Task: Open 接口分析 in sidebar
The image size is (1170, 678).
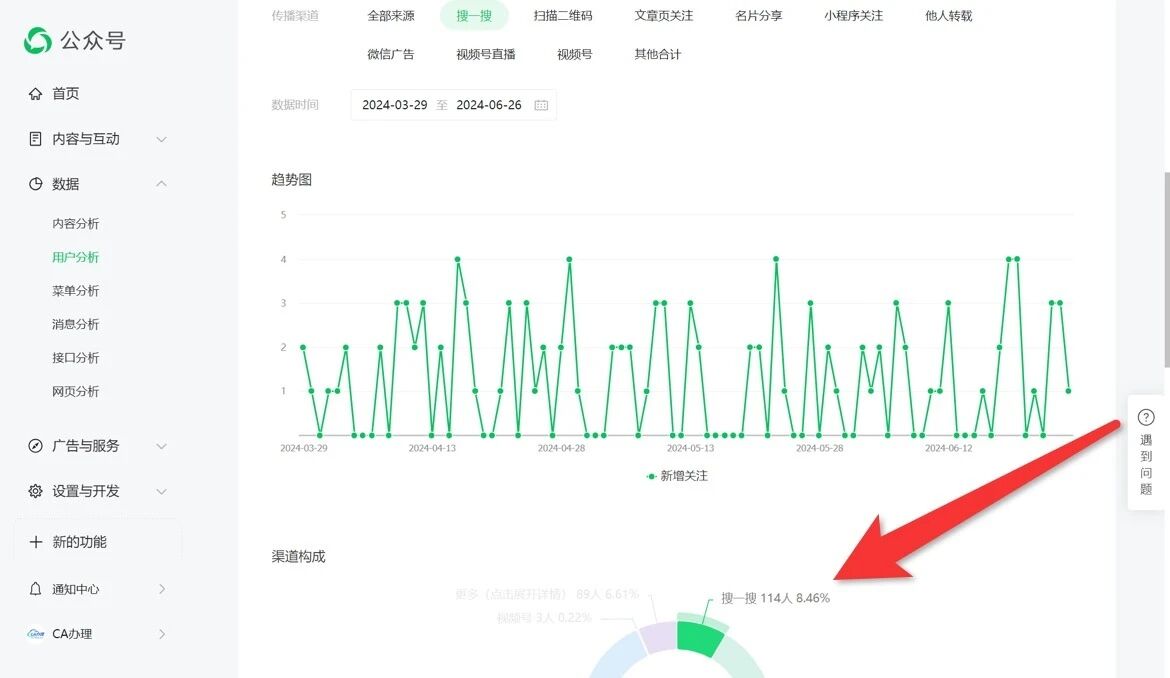Action: pyautogui.click(x=75, y=358)
